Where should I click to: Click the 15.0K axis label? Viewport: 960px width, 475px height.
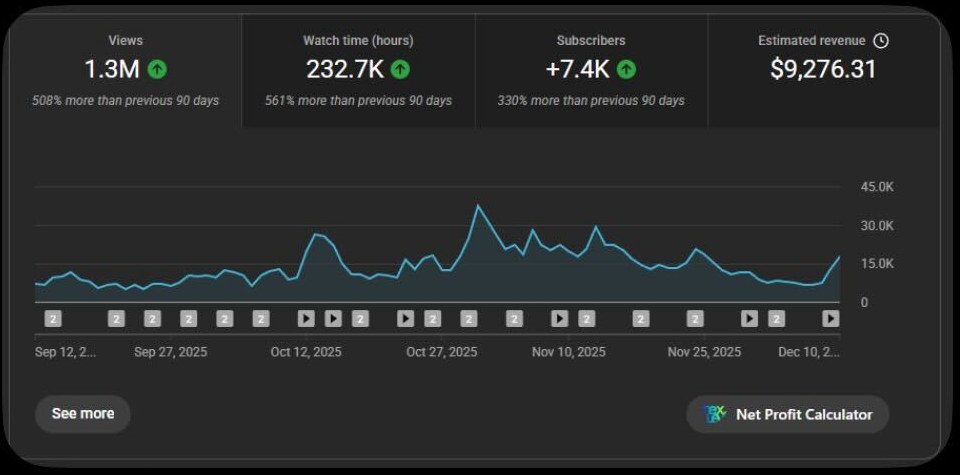(877, 264)
